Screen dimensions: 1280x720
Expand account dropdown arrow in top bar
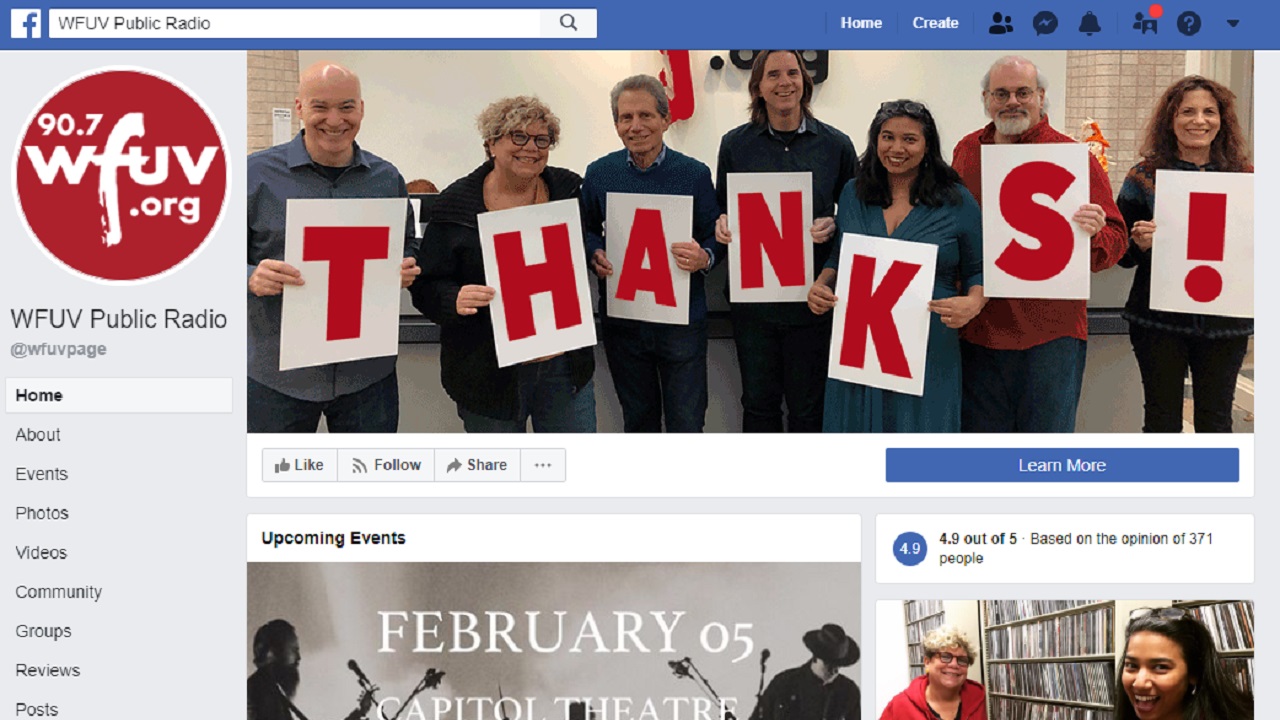tap(1233, 23)
